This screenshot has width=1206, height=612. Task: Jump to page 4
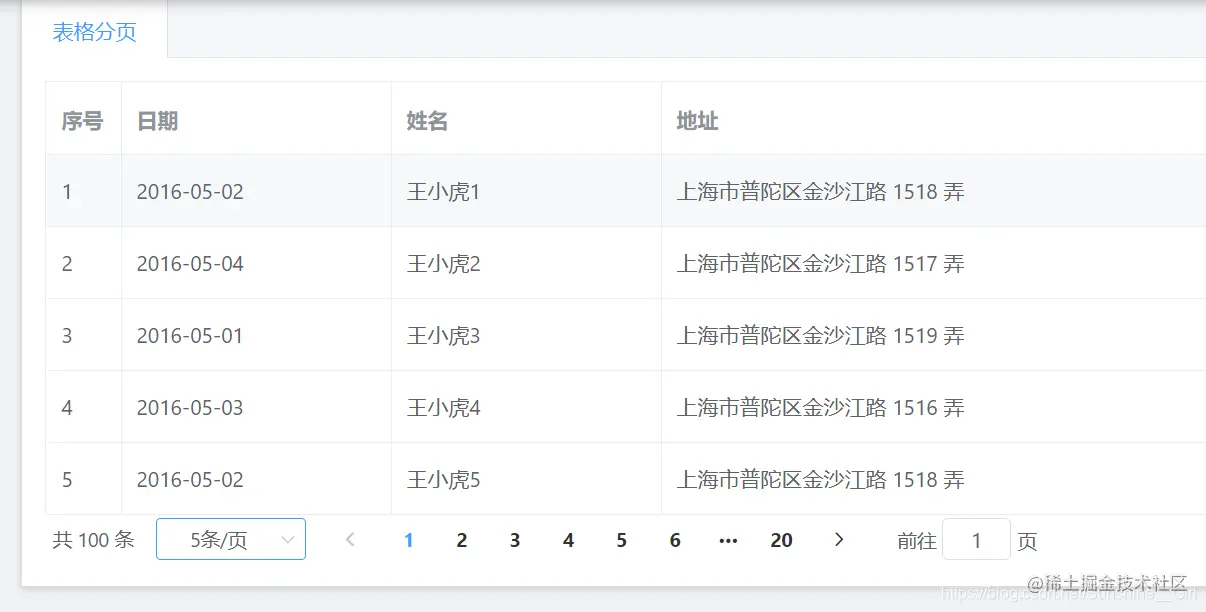568,540
